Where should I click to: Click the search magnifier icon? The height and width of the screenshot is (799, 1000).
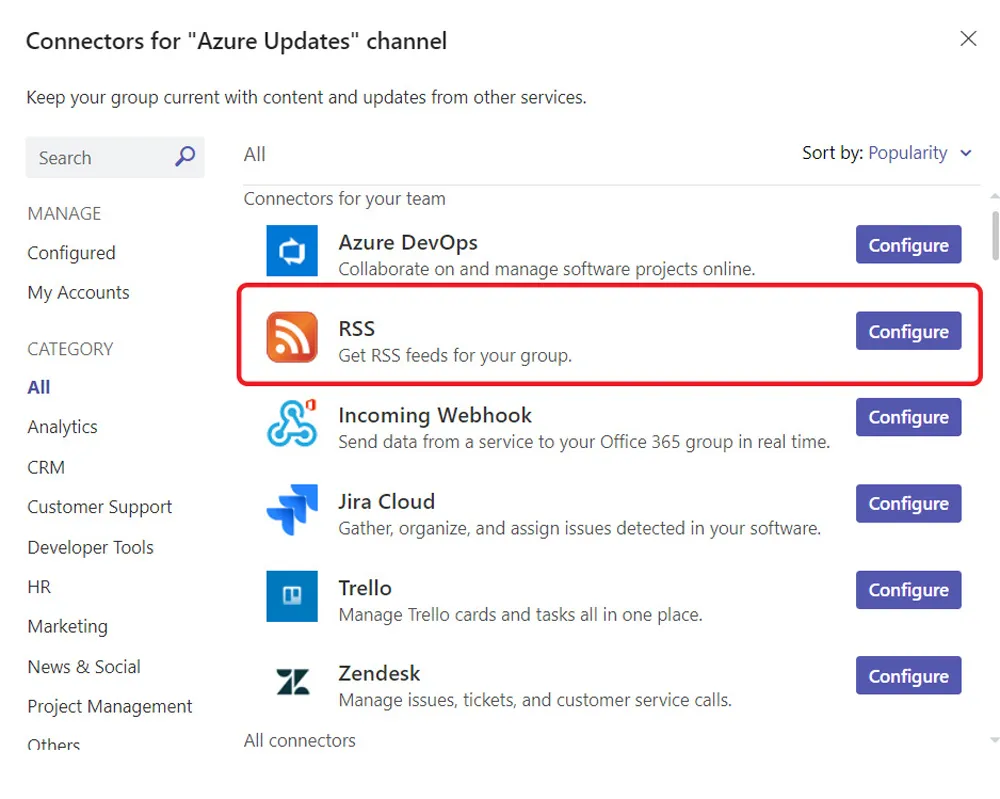point(185,156)
